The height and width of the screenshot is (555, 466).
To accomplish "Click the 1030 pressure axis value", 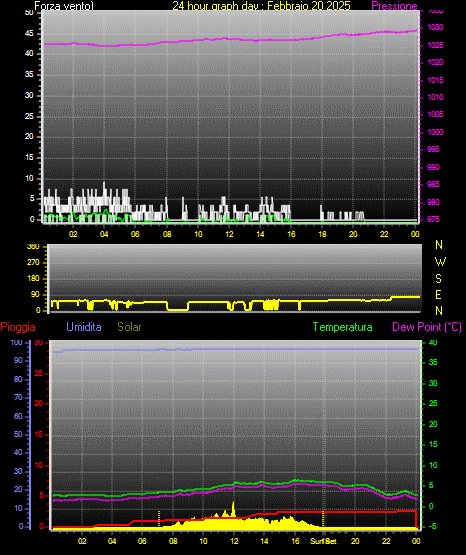I will point(435,27).
